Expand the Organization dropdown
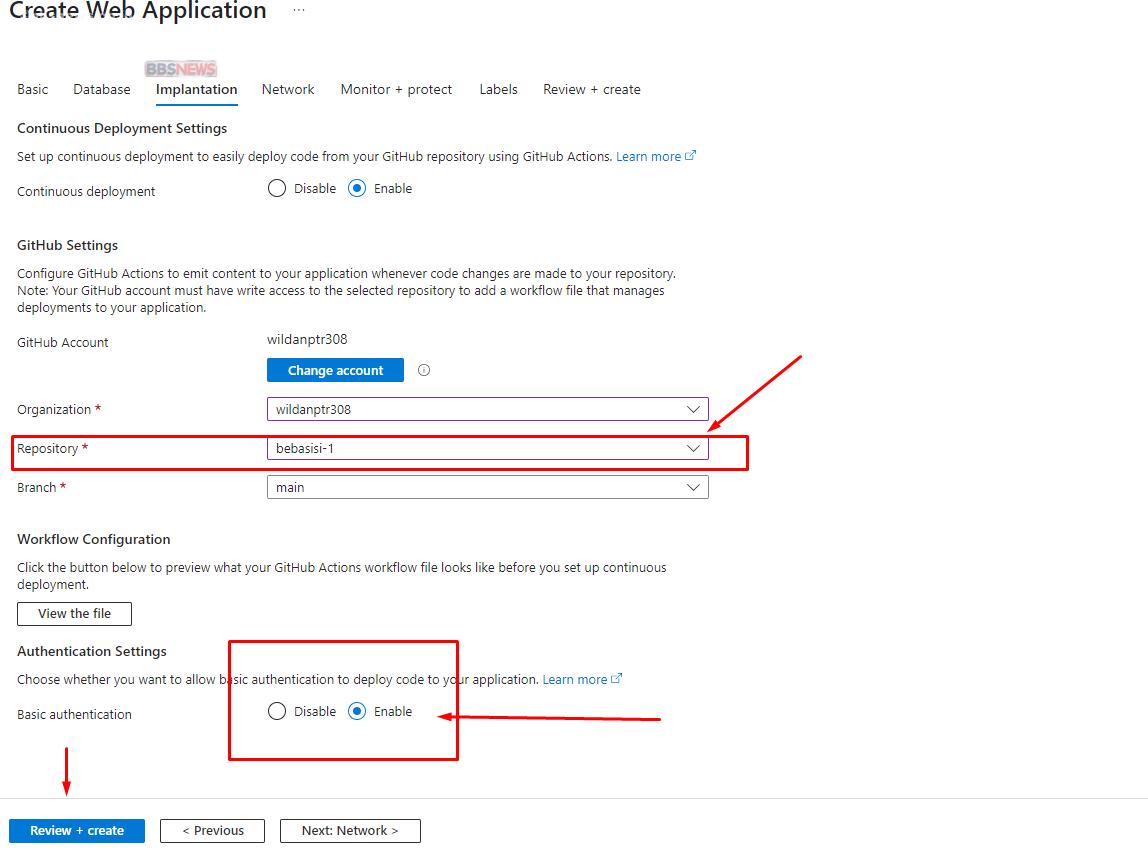 tap(487, 409)
